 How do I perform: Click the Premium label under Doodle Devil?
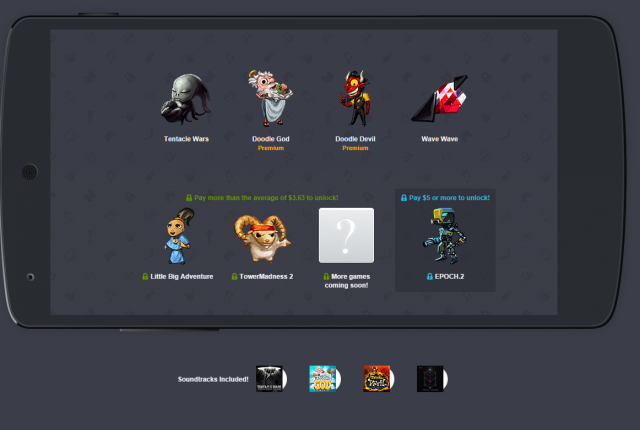355,148
